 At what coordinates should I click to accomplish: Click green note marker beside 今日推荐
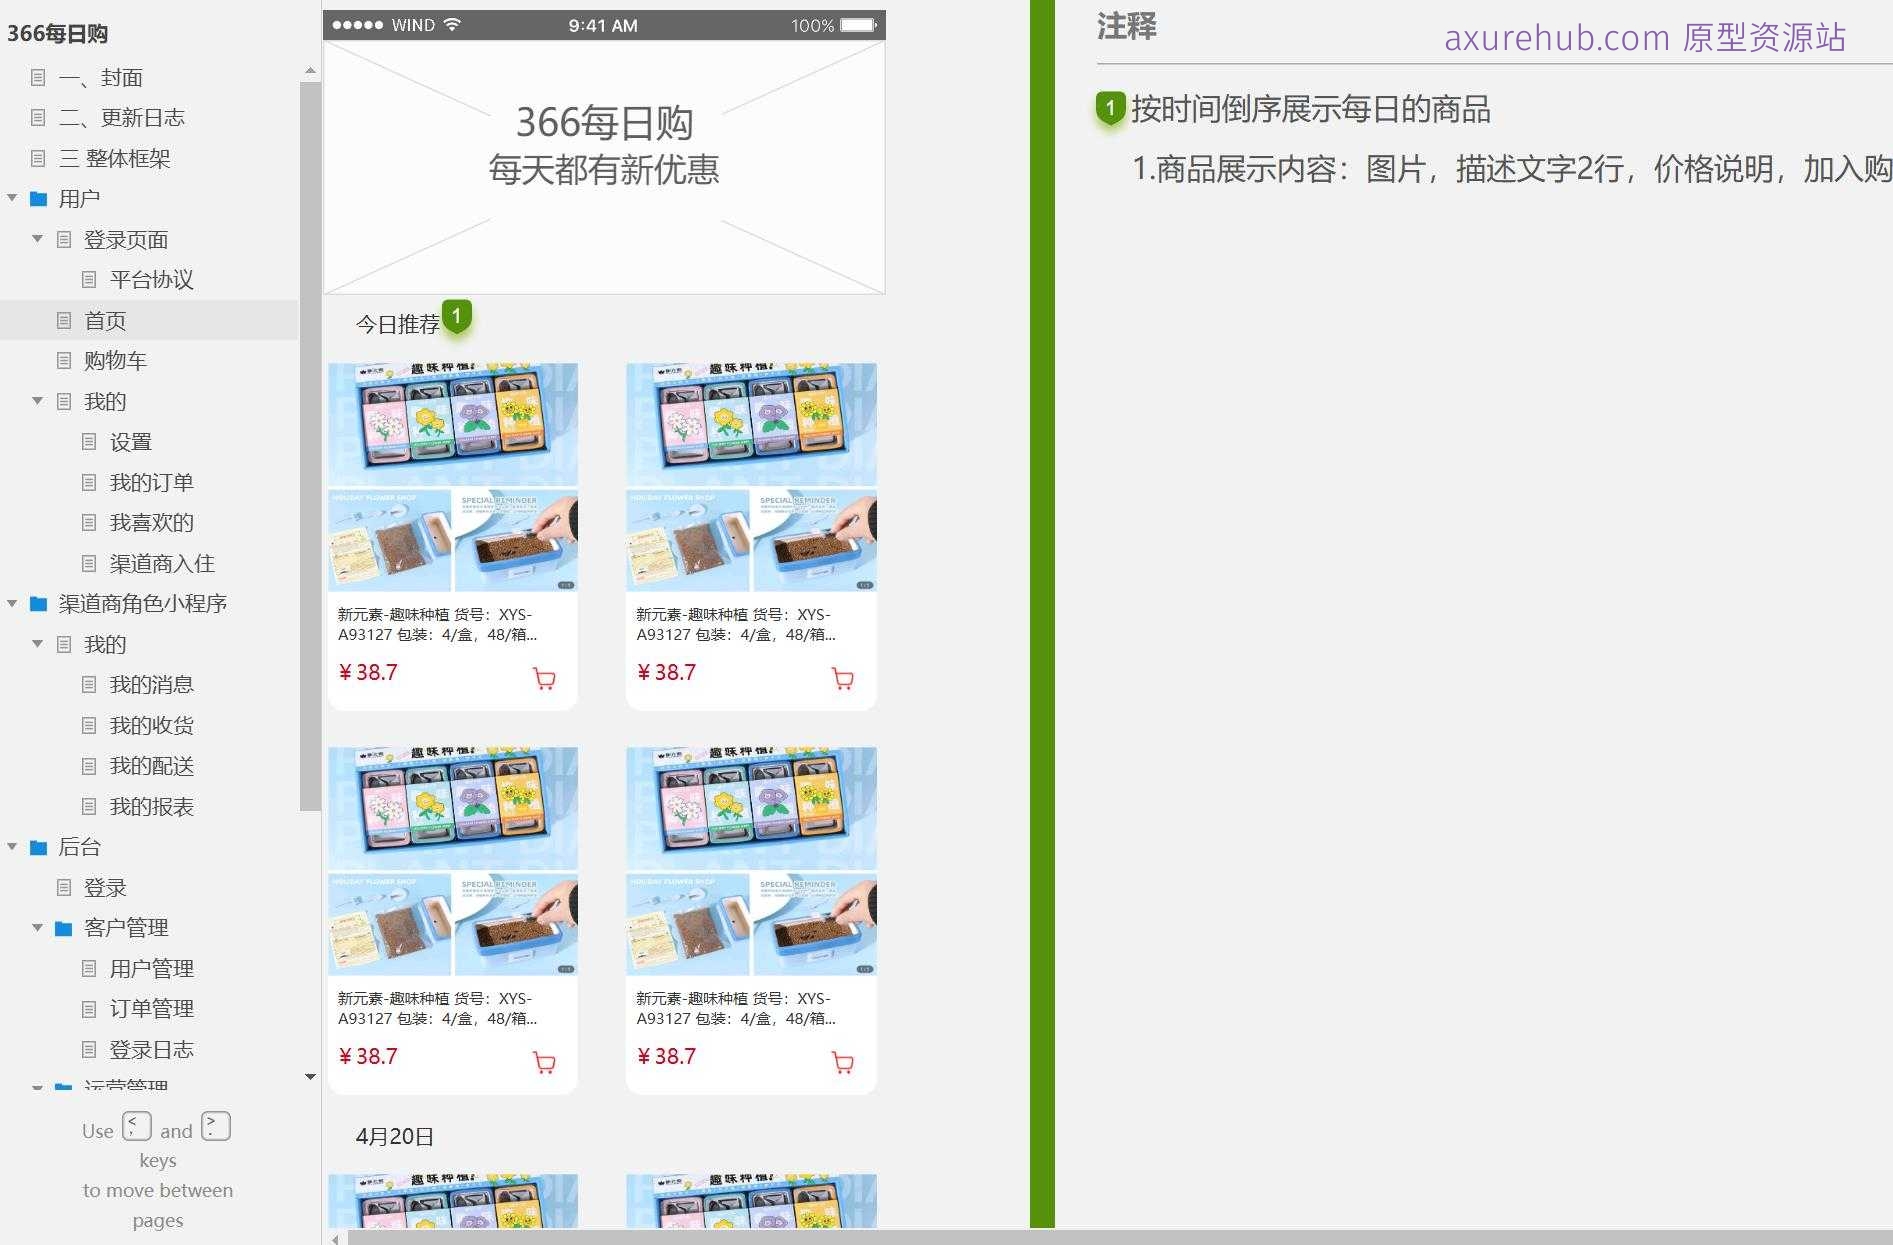pyautogui.click(x=457, y=317)
